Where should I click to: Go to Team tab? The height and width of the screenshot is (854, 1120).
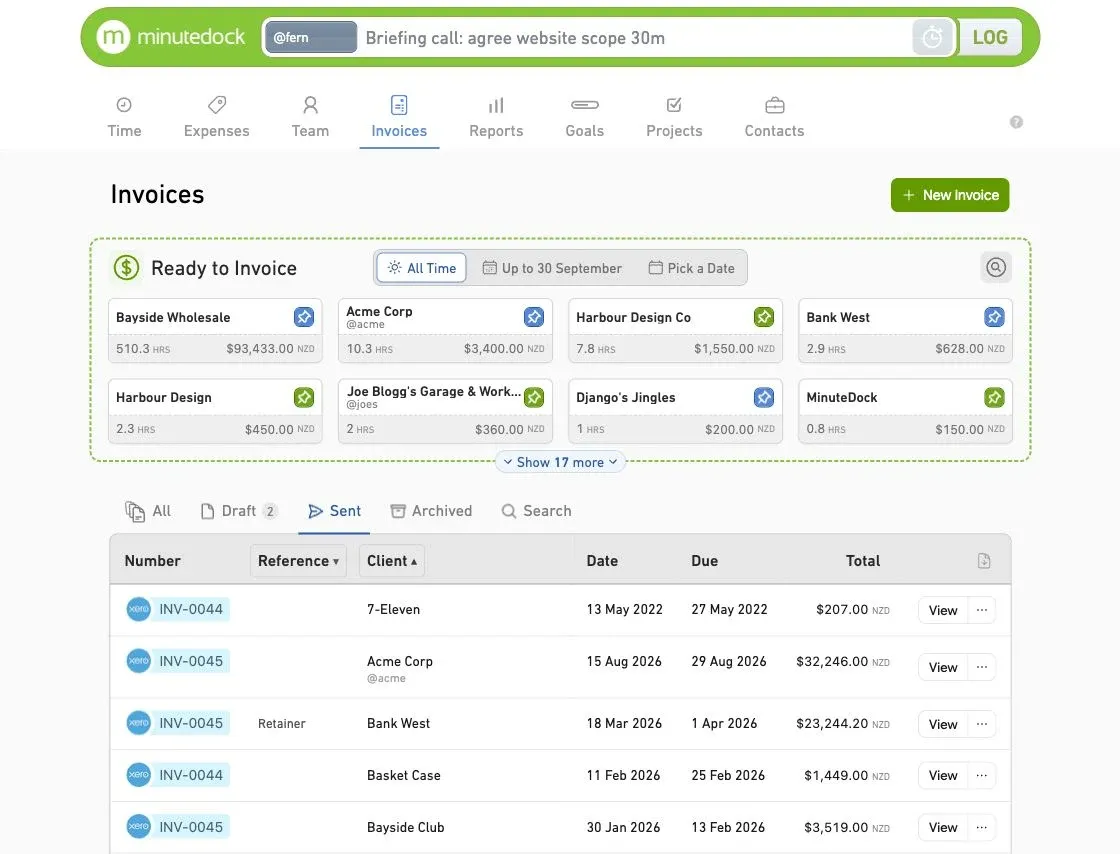point(310,117)
